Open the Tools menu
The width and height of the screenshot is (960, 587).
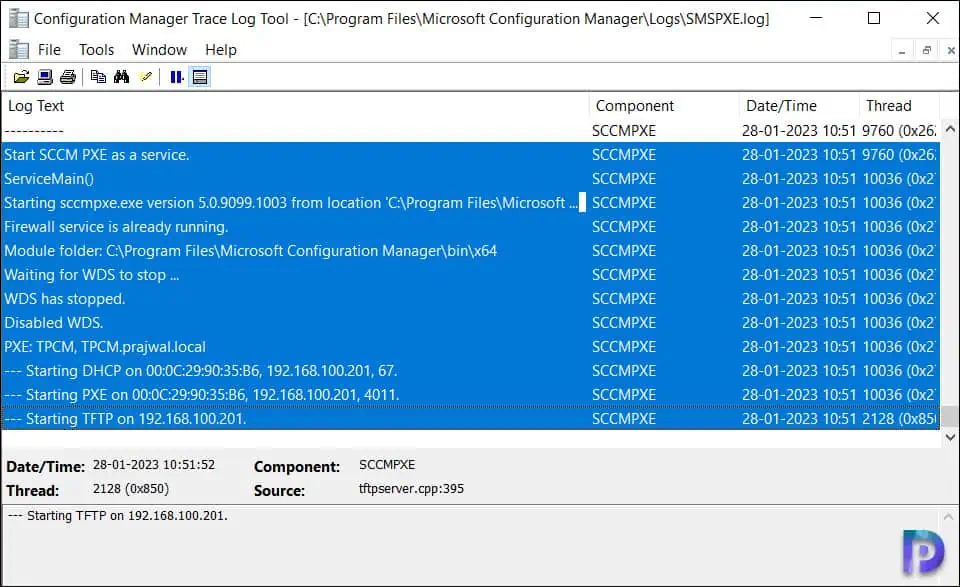pyautogui.click(x=97, y=50)
